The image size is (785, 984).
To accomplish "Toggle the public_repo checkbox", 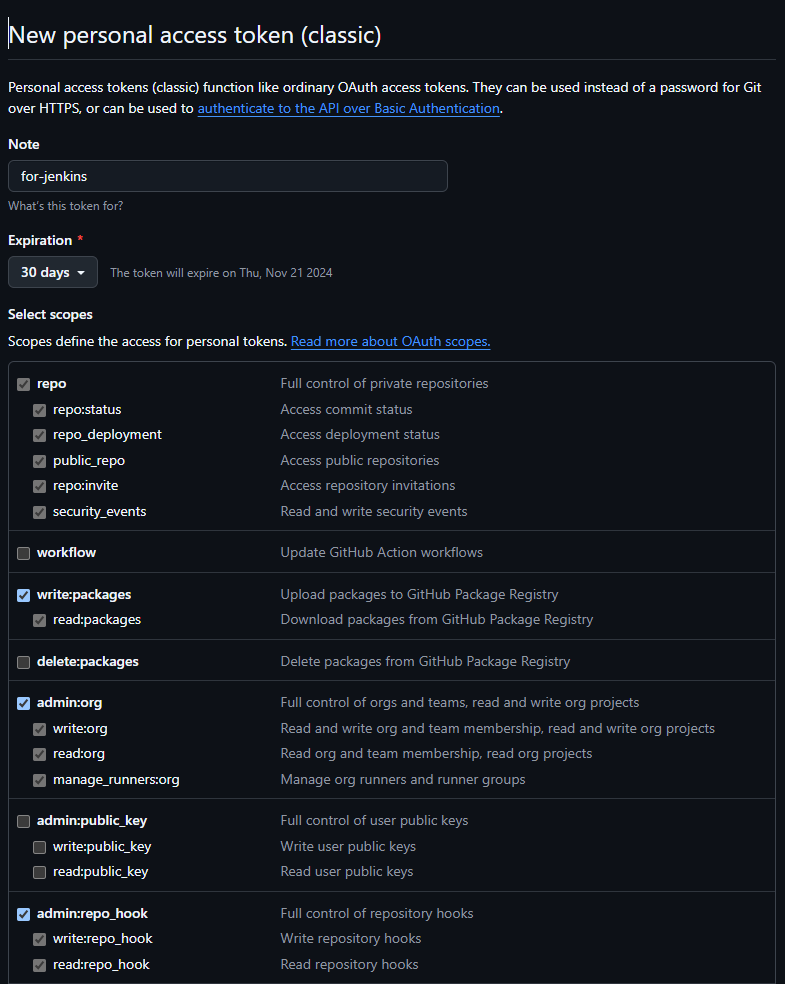I will (40, 461).
